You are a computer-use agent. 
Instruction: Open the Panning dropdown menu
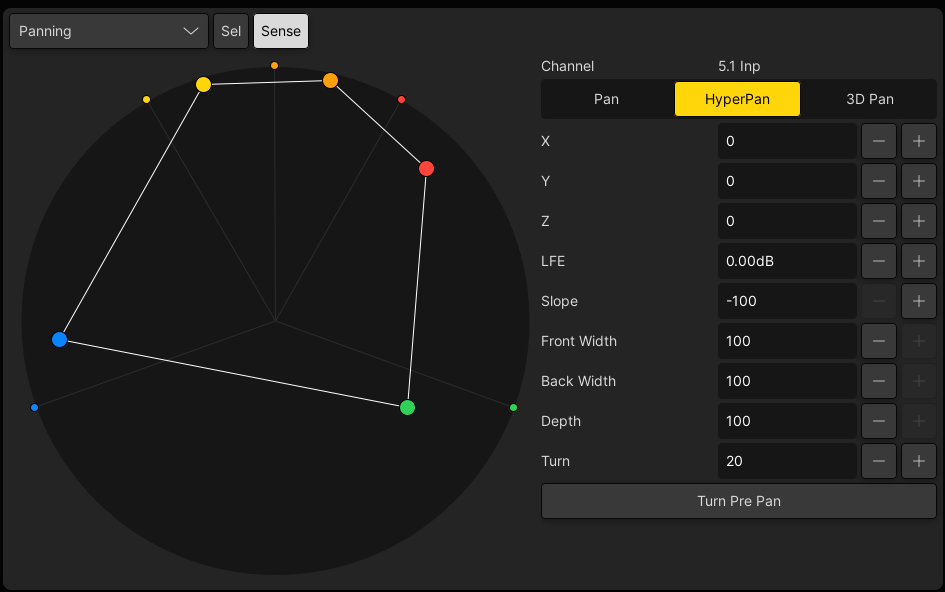(108, 31)
